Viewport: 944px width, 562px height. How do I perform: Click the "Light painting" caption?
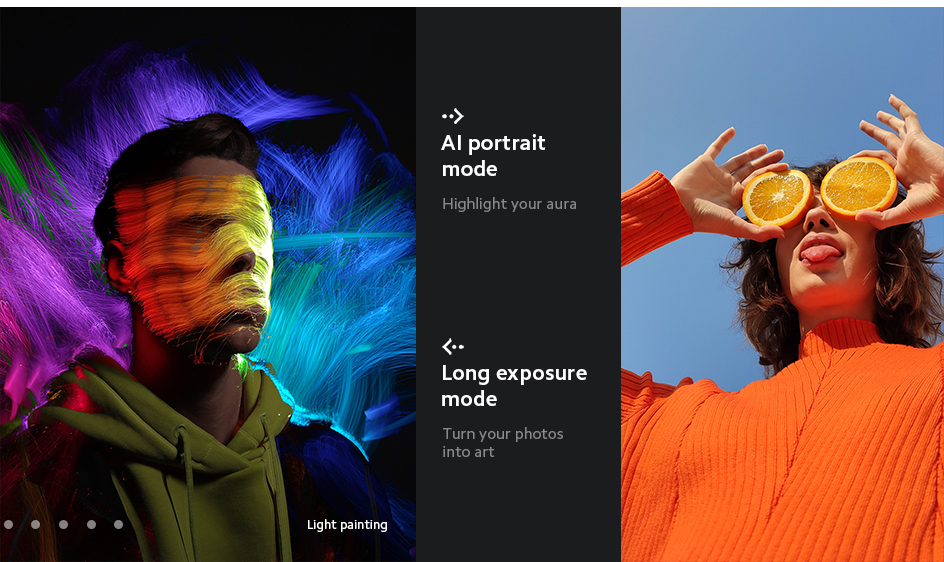(347, 525)
